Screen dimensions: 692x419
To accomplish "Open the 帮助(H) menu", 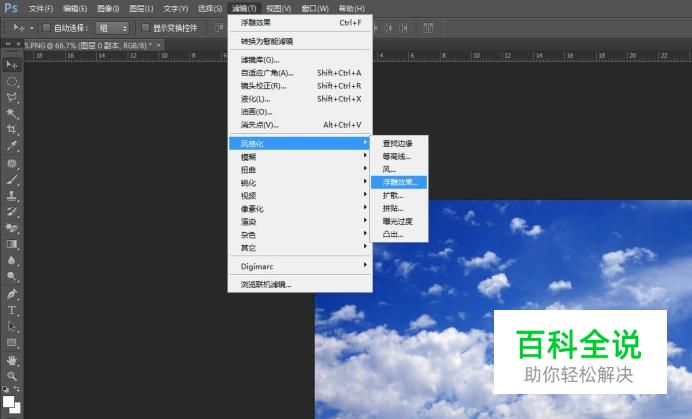I will [351, 8].
